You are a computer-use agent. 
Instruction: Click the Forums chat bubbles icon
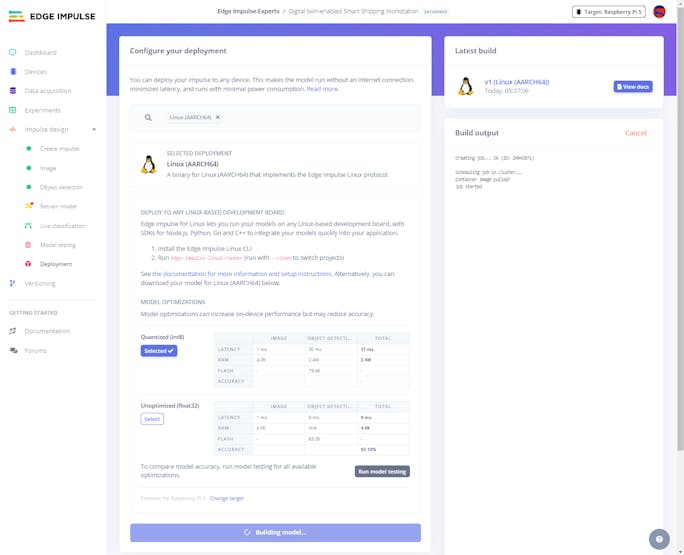pyautogui.click(x=14, y=350)
